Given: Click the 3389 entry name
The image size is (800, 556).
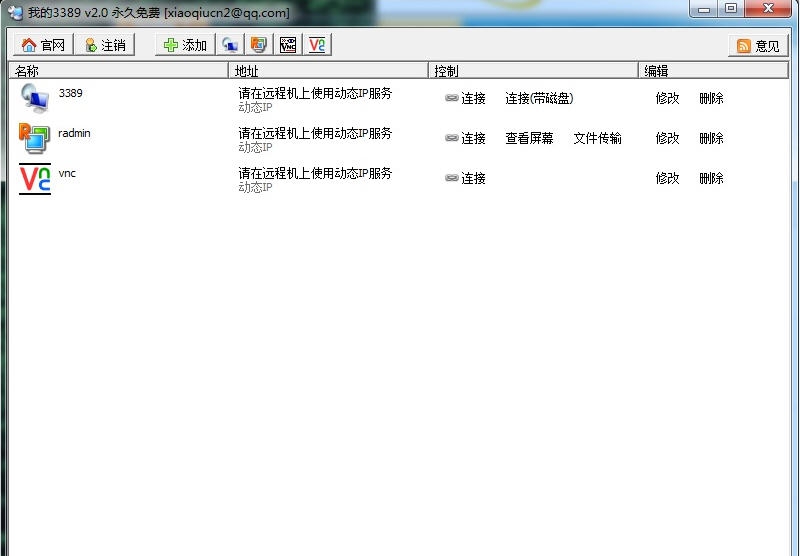Looking at the screenshot, I should pos(70,93).
